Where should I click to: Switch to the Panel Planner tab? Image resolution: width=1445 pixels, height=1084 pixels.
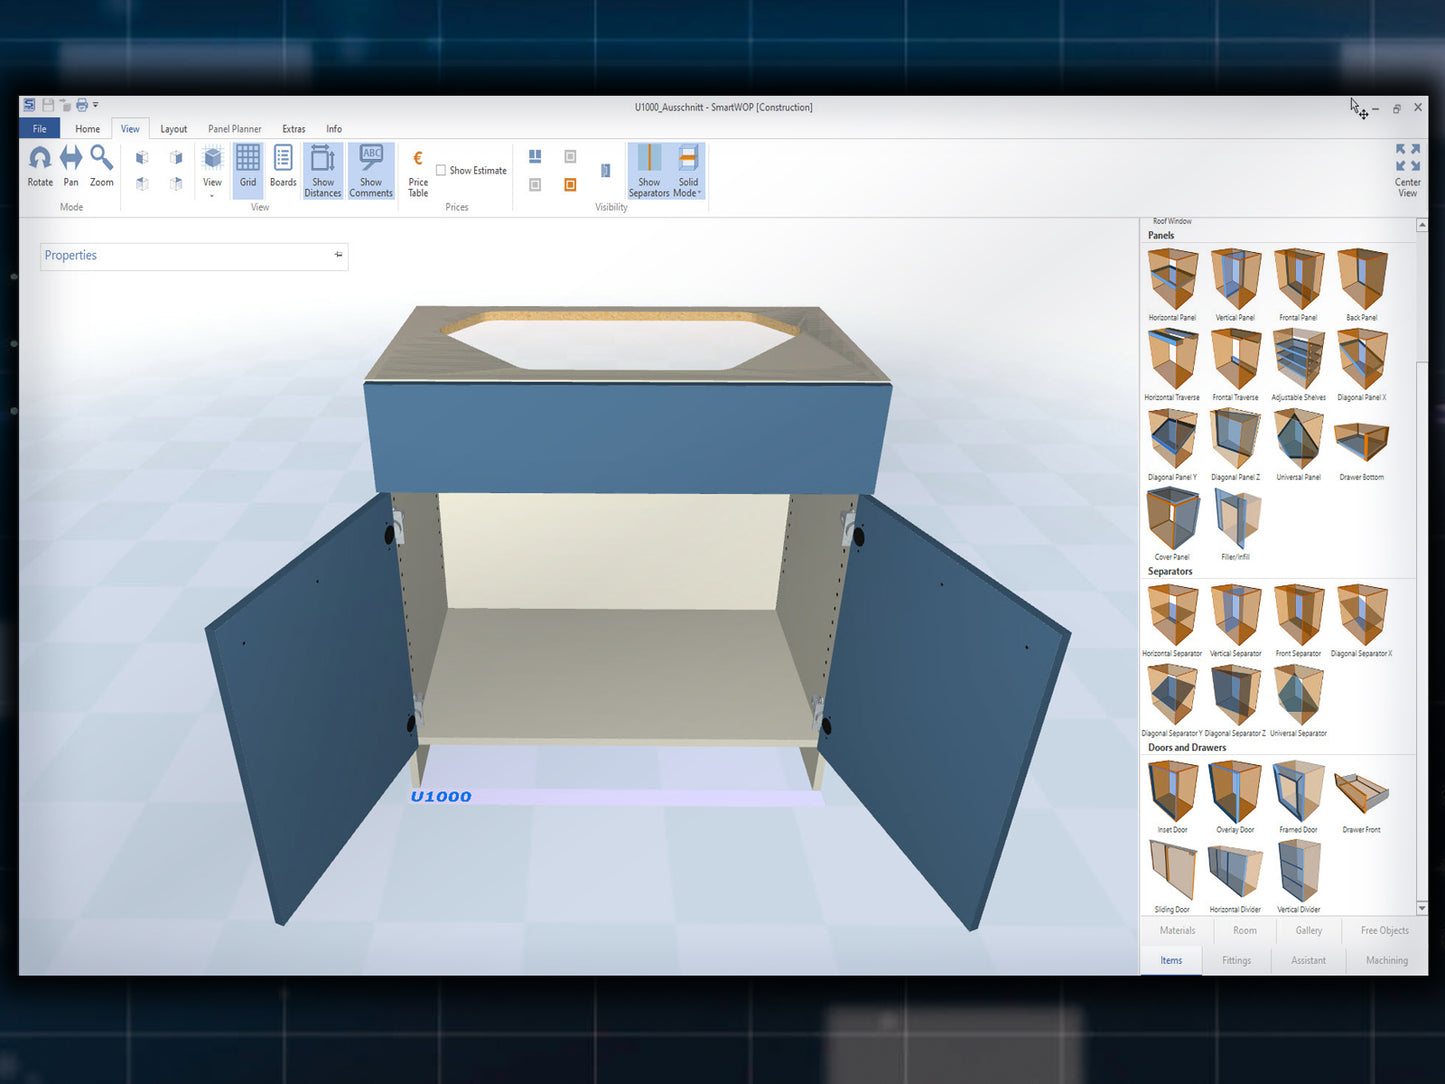pos(234,129)
